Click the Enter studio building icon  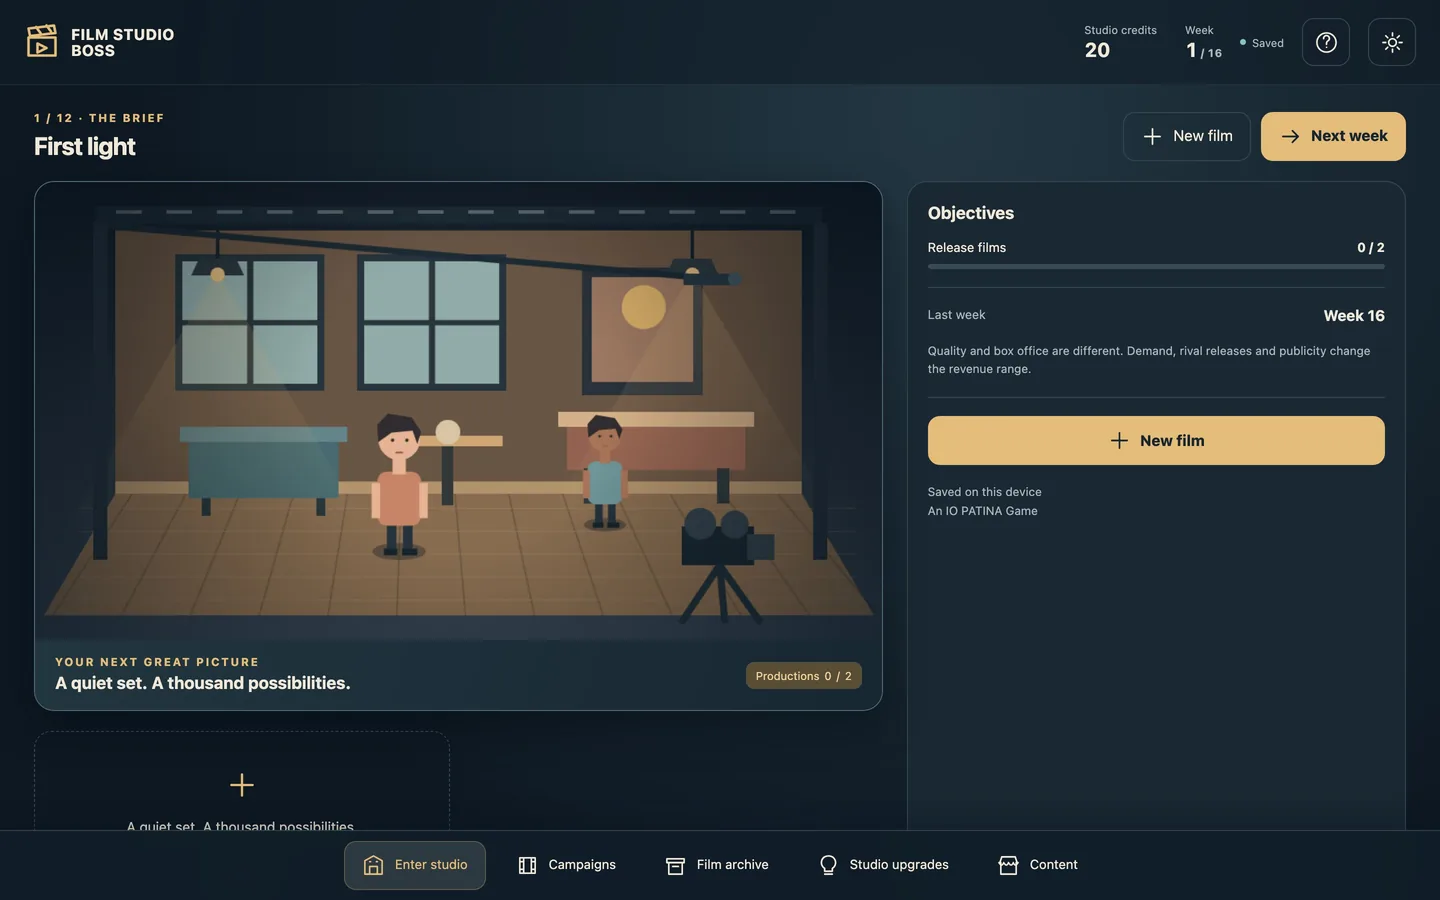click(x=373, y=865)
